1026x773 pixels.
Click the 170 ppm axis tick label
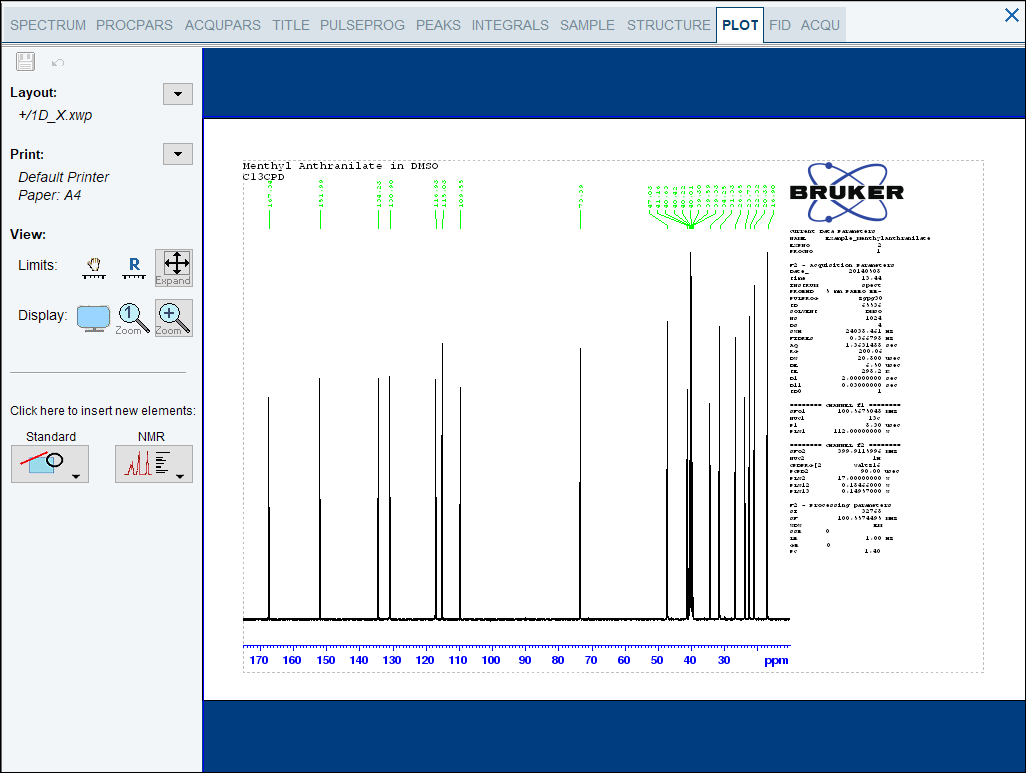click(x=258, y=660)
